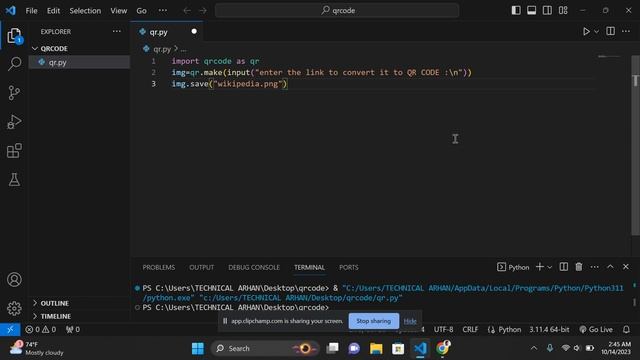The width and height of the screenshot is (640, 360).
Task: Open run options dropdown beside play button
Action: 596,31
